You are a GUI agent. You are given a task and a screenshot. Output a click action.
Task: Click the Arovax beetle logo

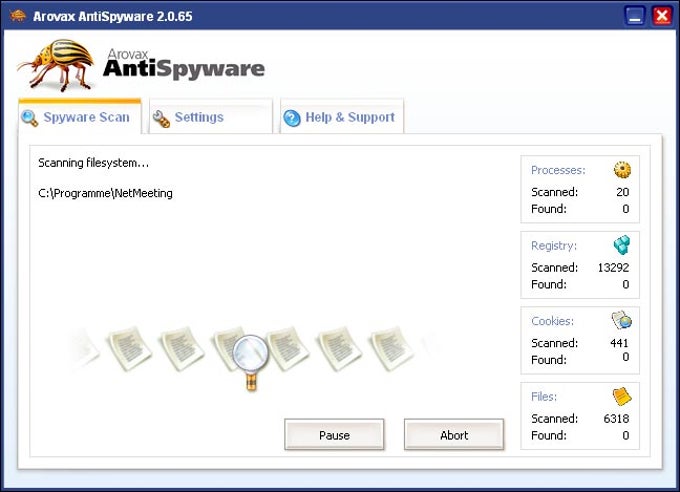click(56, 64)
